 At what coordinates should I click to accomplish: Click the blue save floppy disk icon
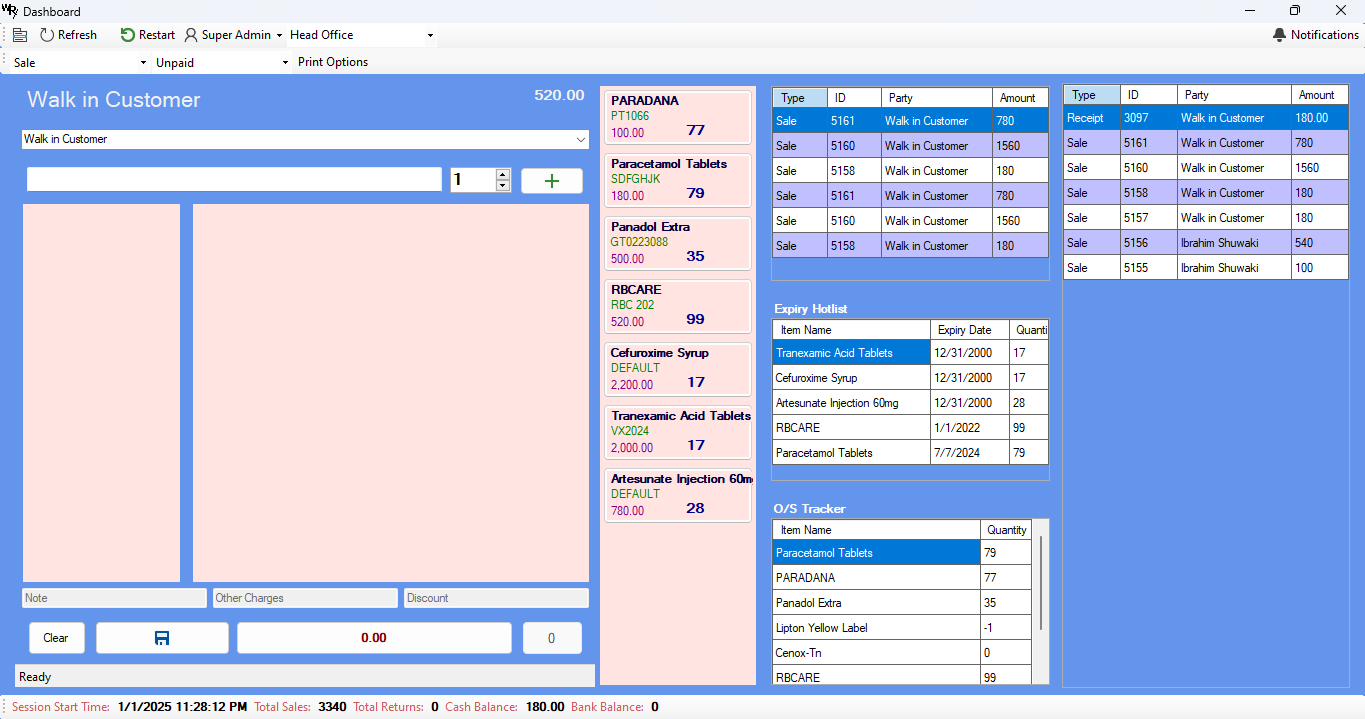(x=162, y=638)
